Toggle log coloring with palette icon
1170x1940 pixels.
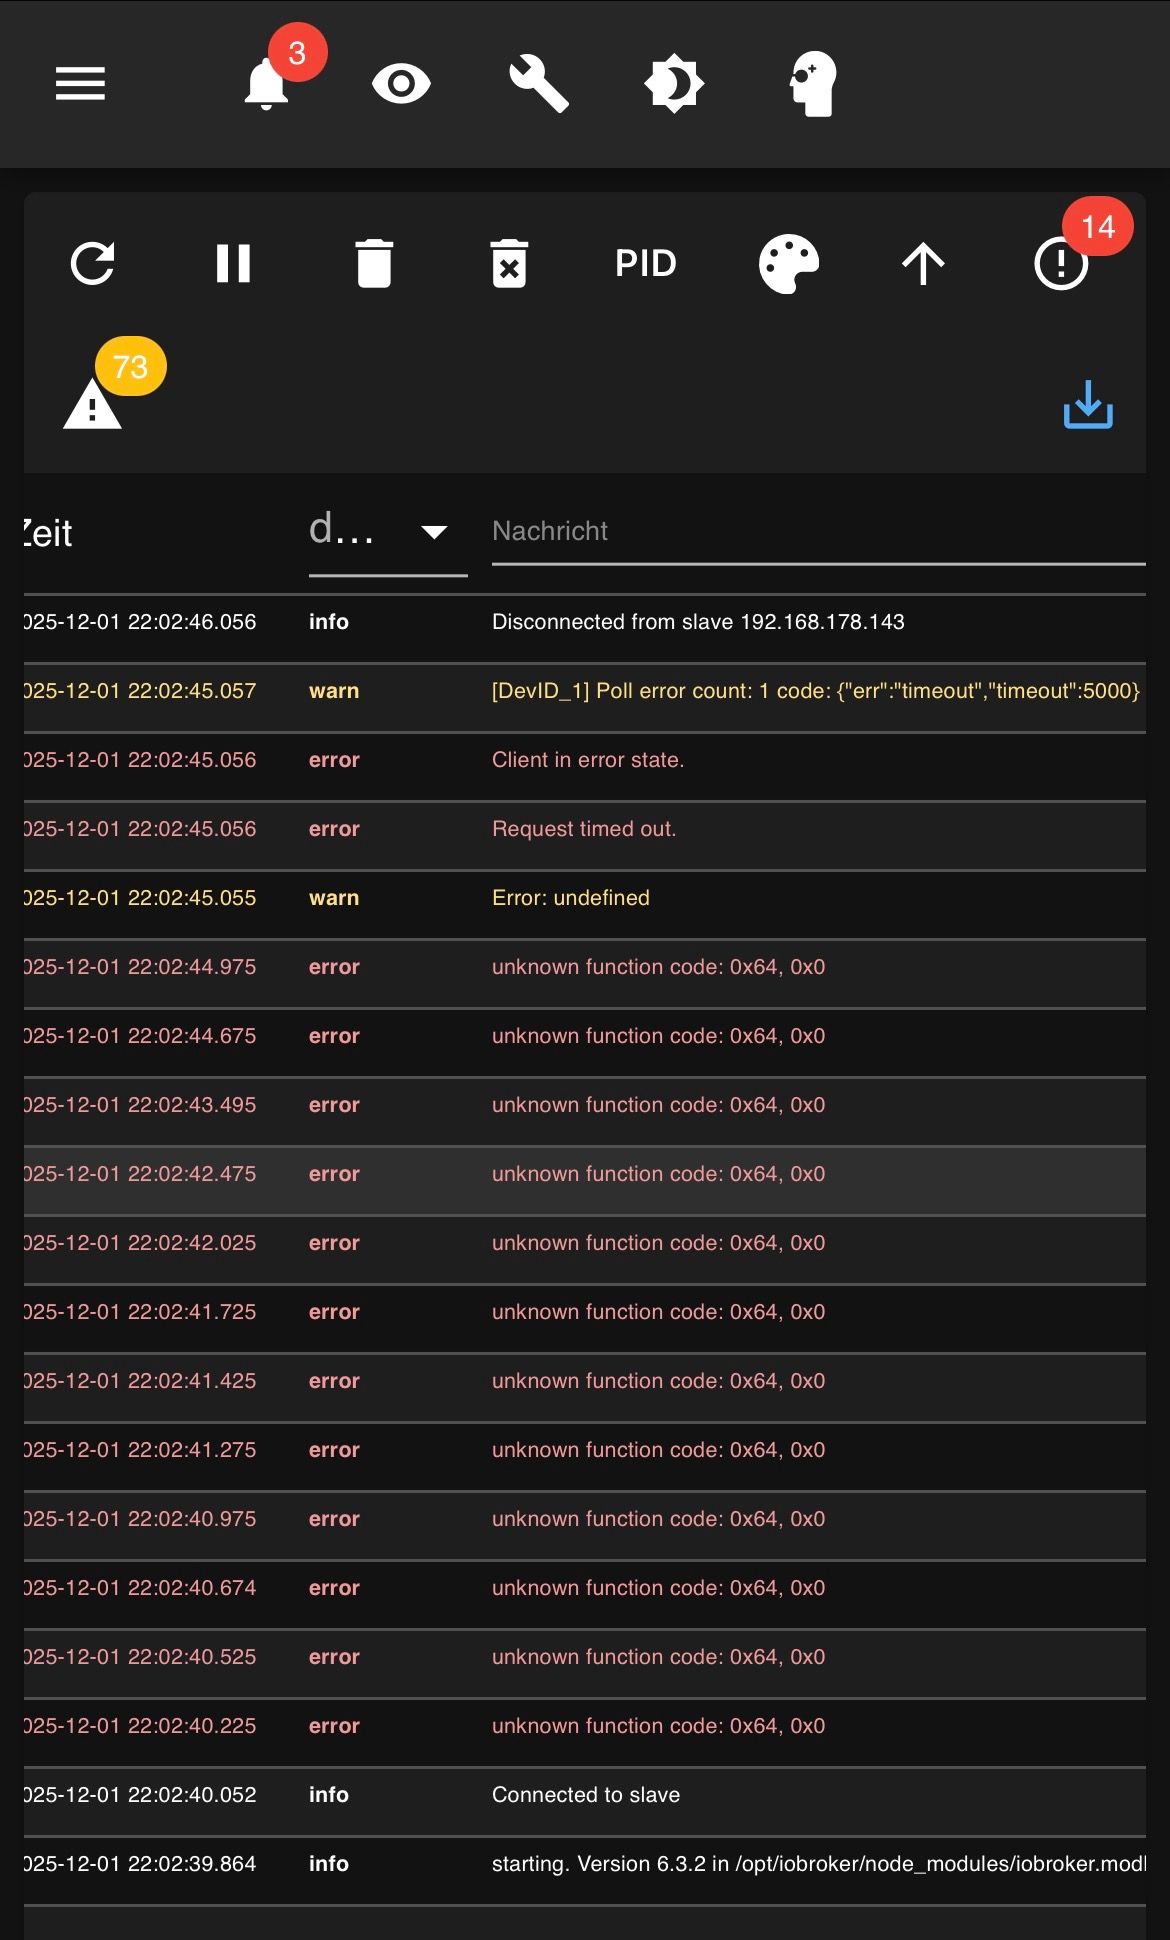[789, 264]
